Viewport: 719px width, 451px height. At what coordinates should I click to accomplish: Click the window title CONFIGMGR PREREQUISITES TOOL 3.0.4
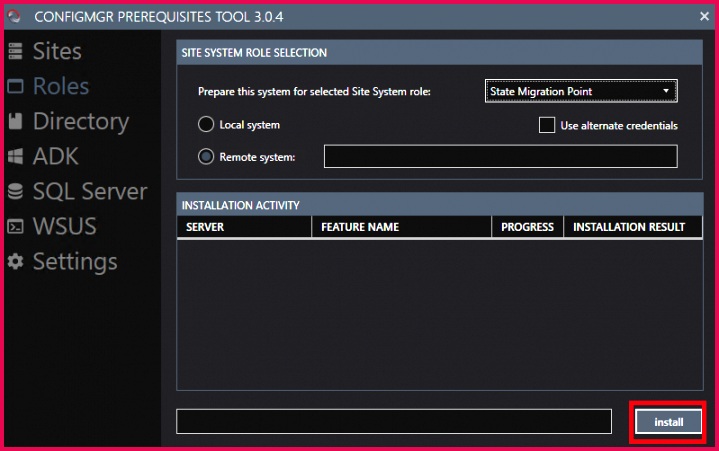pos(159,17)
